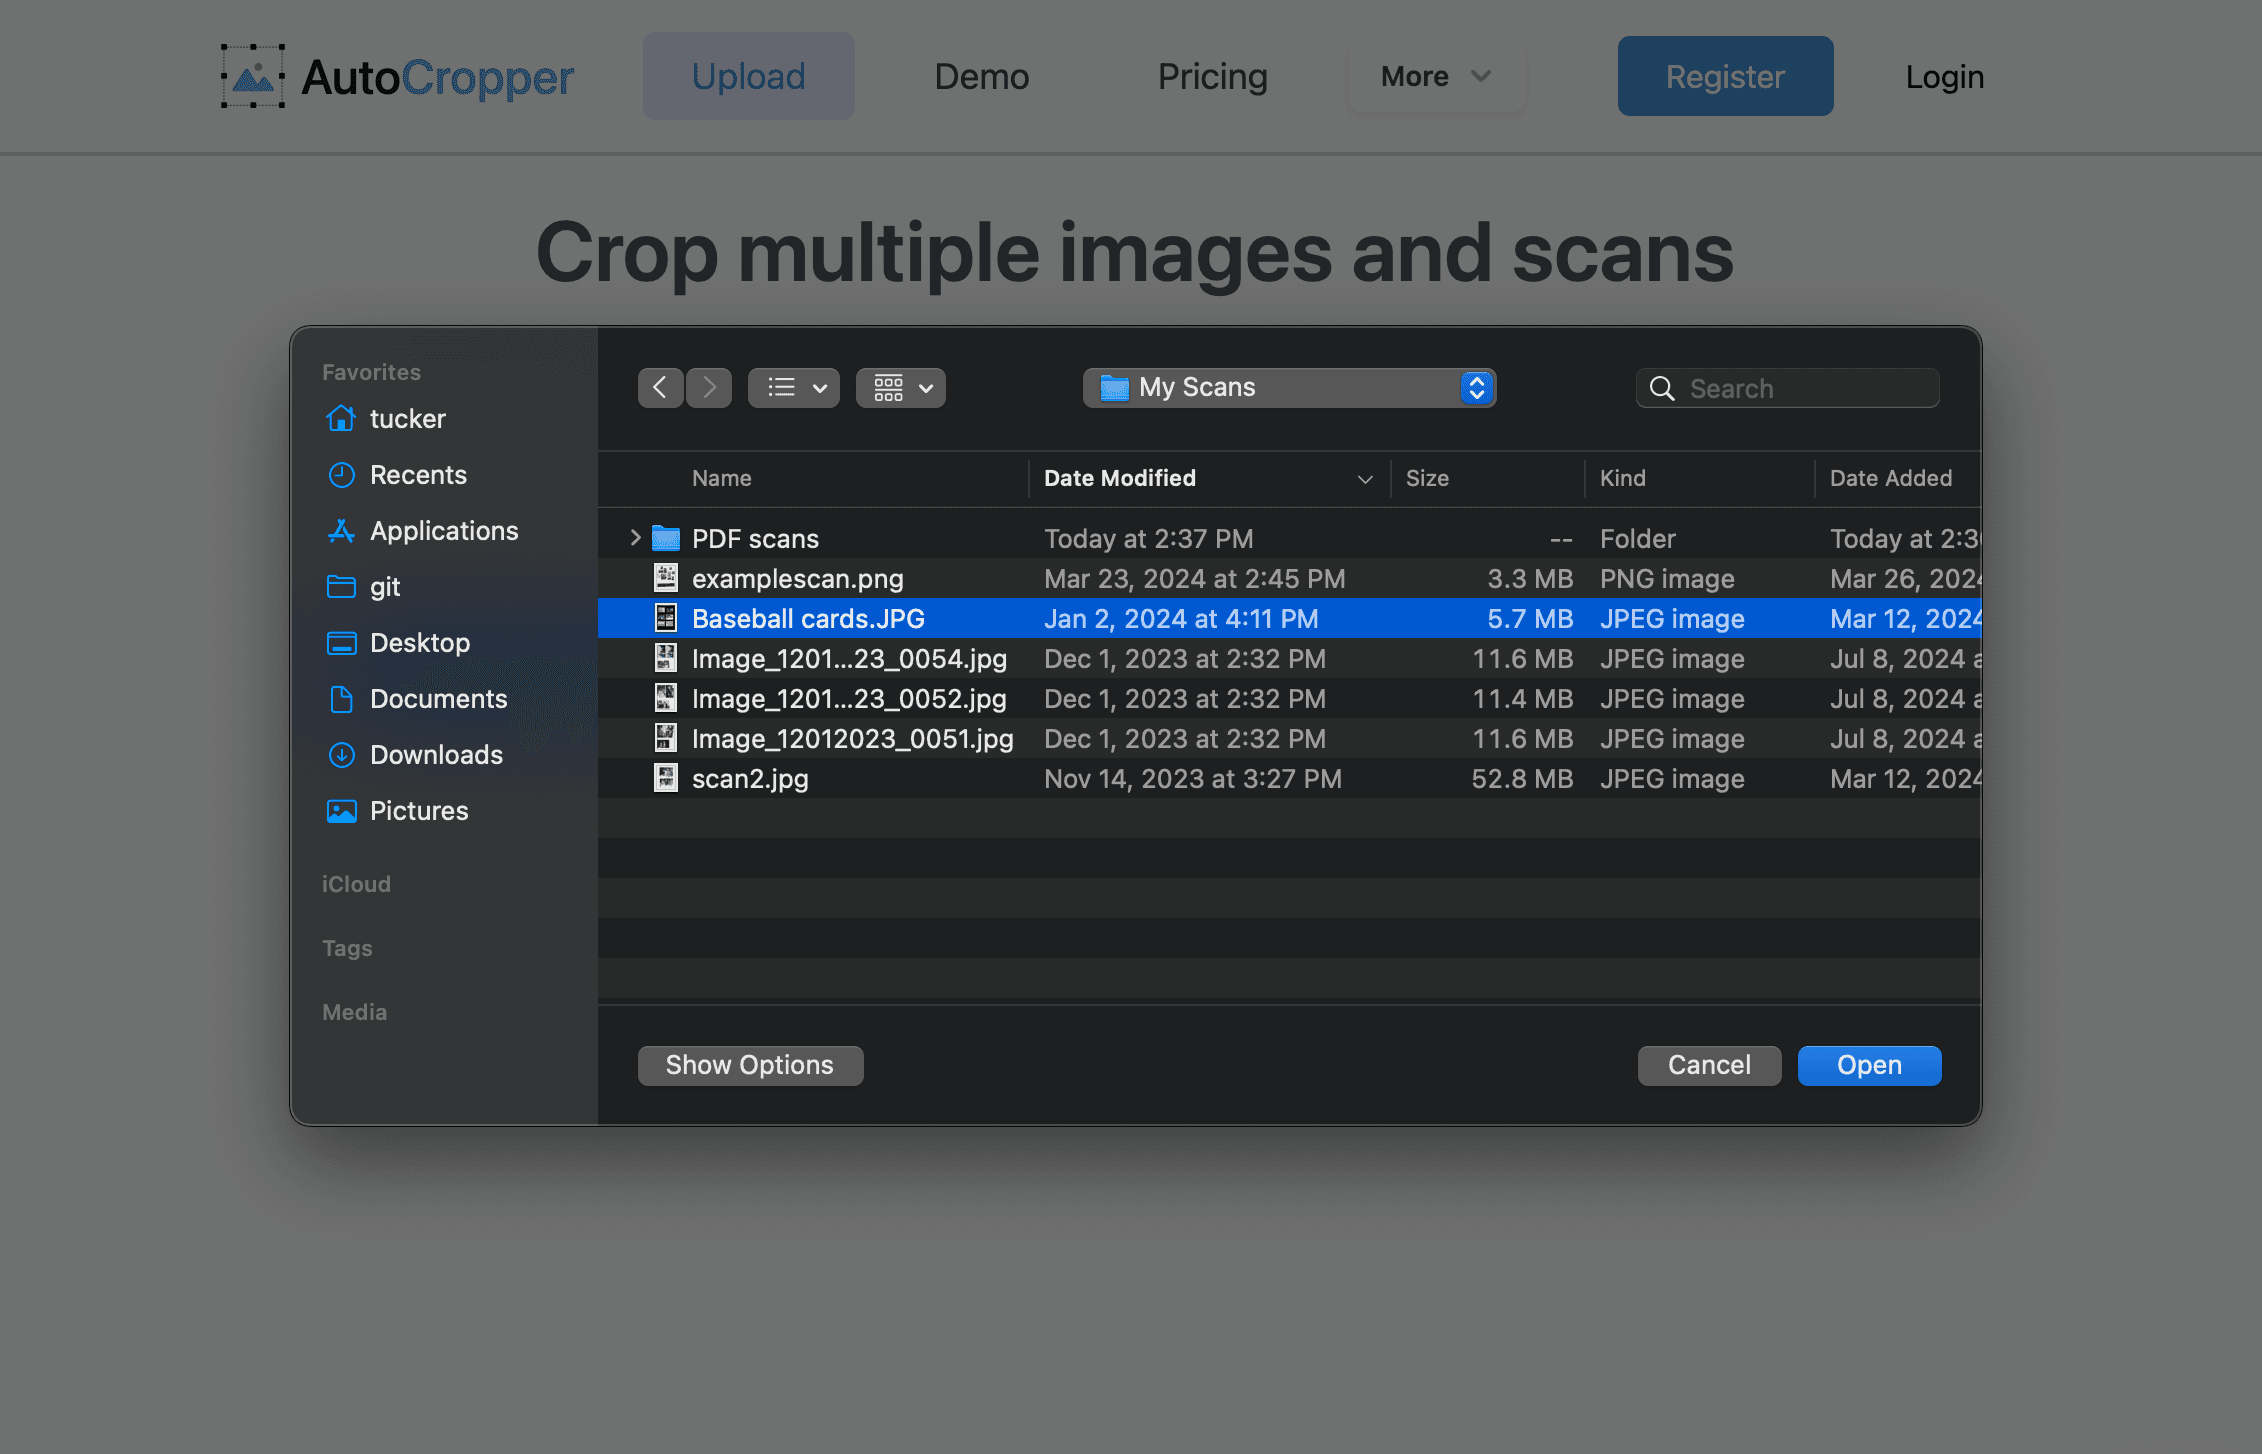Open the tucker home folder in sidebar
Viewport: 2262px width, 1454px height.
point(407,418)
